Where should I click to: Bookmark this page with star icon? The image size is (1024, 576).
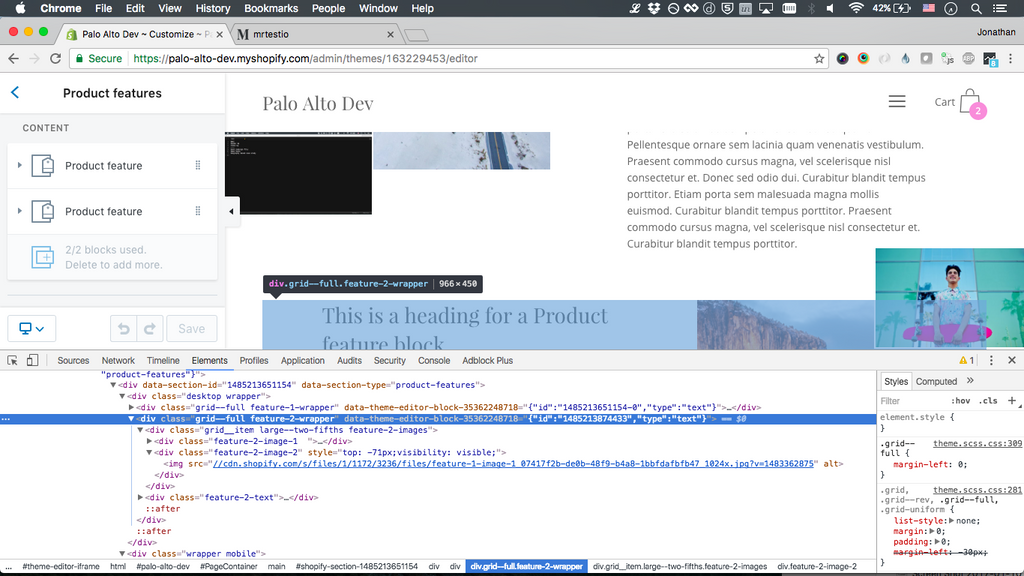(819, 58)
